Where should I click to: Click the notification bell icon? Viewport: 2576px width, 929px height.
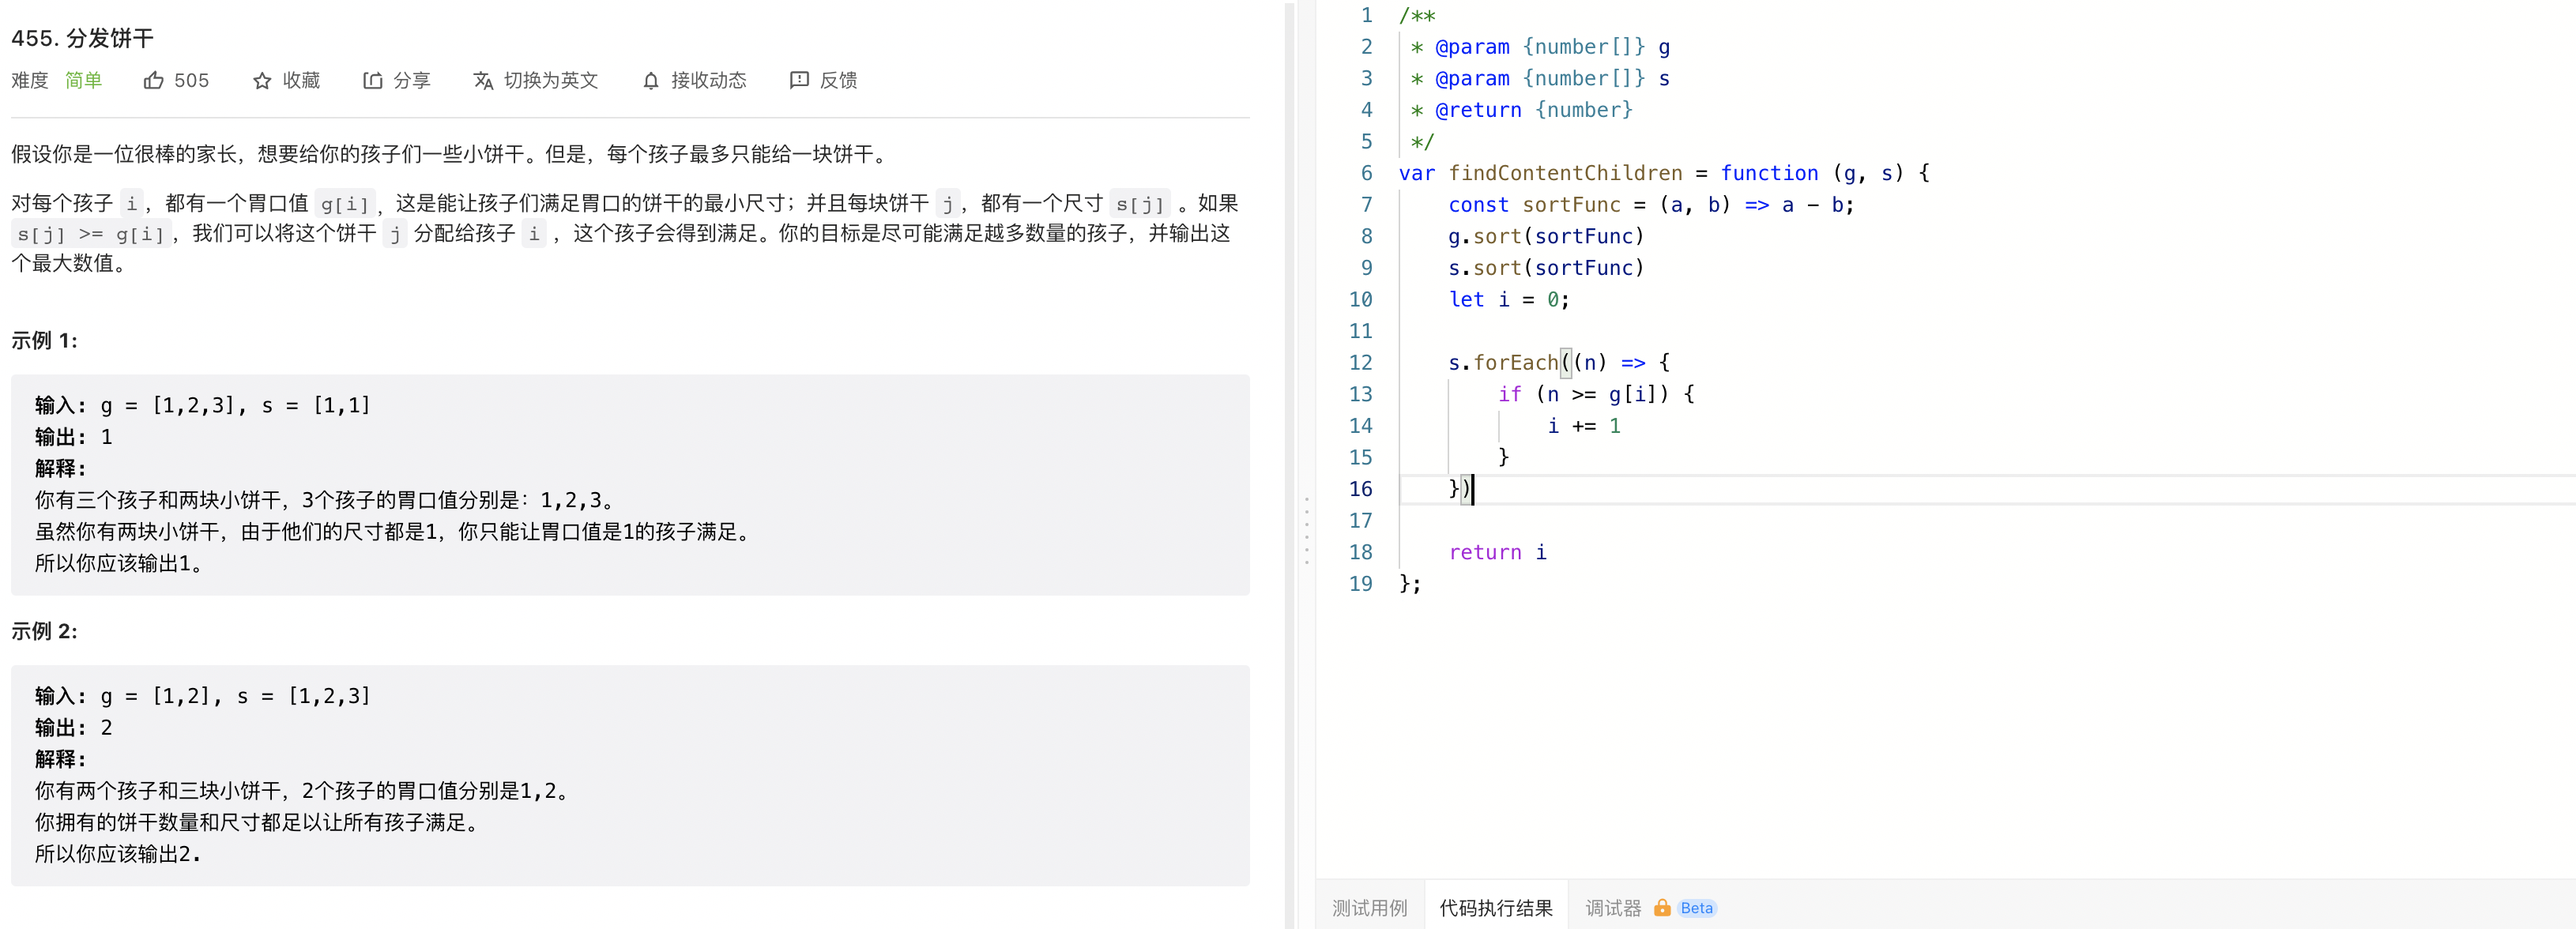pyautogui.click(x=651, y=81)
